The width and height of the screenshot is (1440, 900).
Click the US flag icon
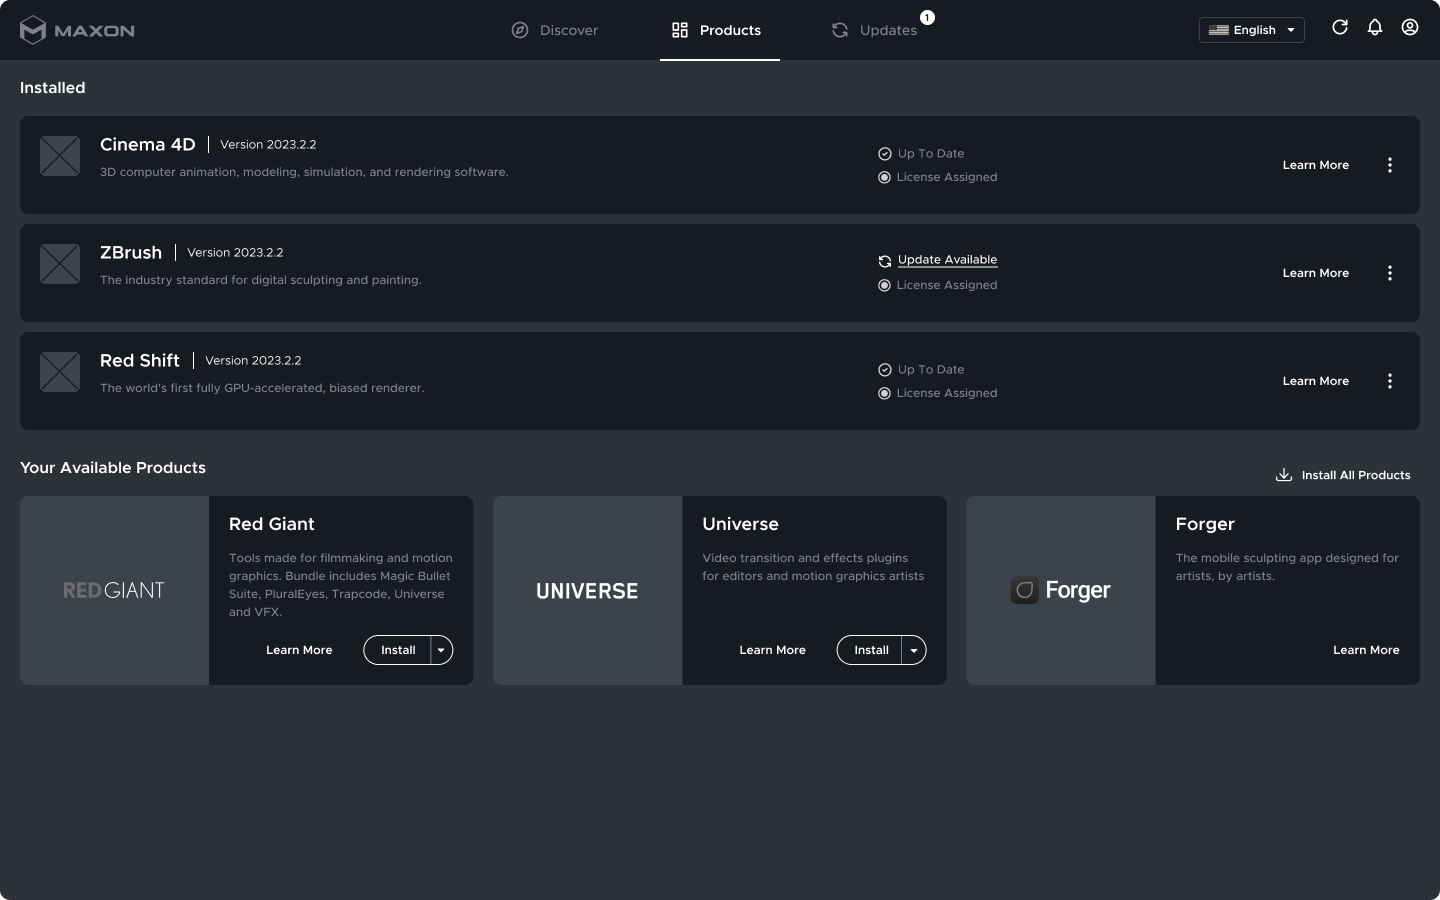(x=1218, y=30)
